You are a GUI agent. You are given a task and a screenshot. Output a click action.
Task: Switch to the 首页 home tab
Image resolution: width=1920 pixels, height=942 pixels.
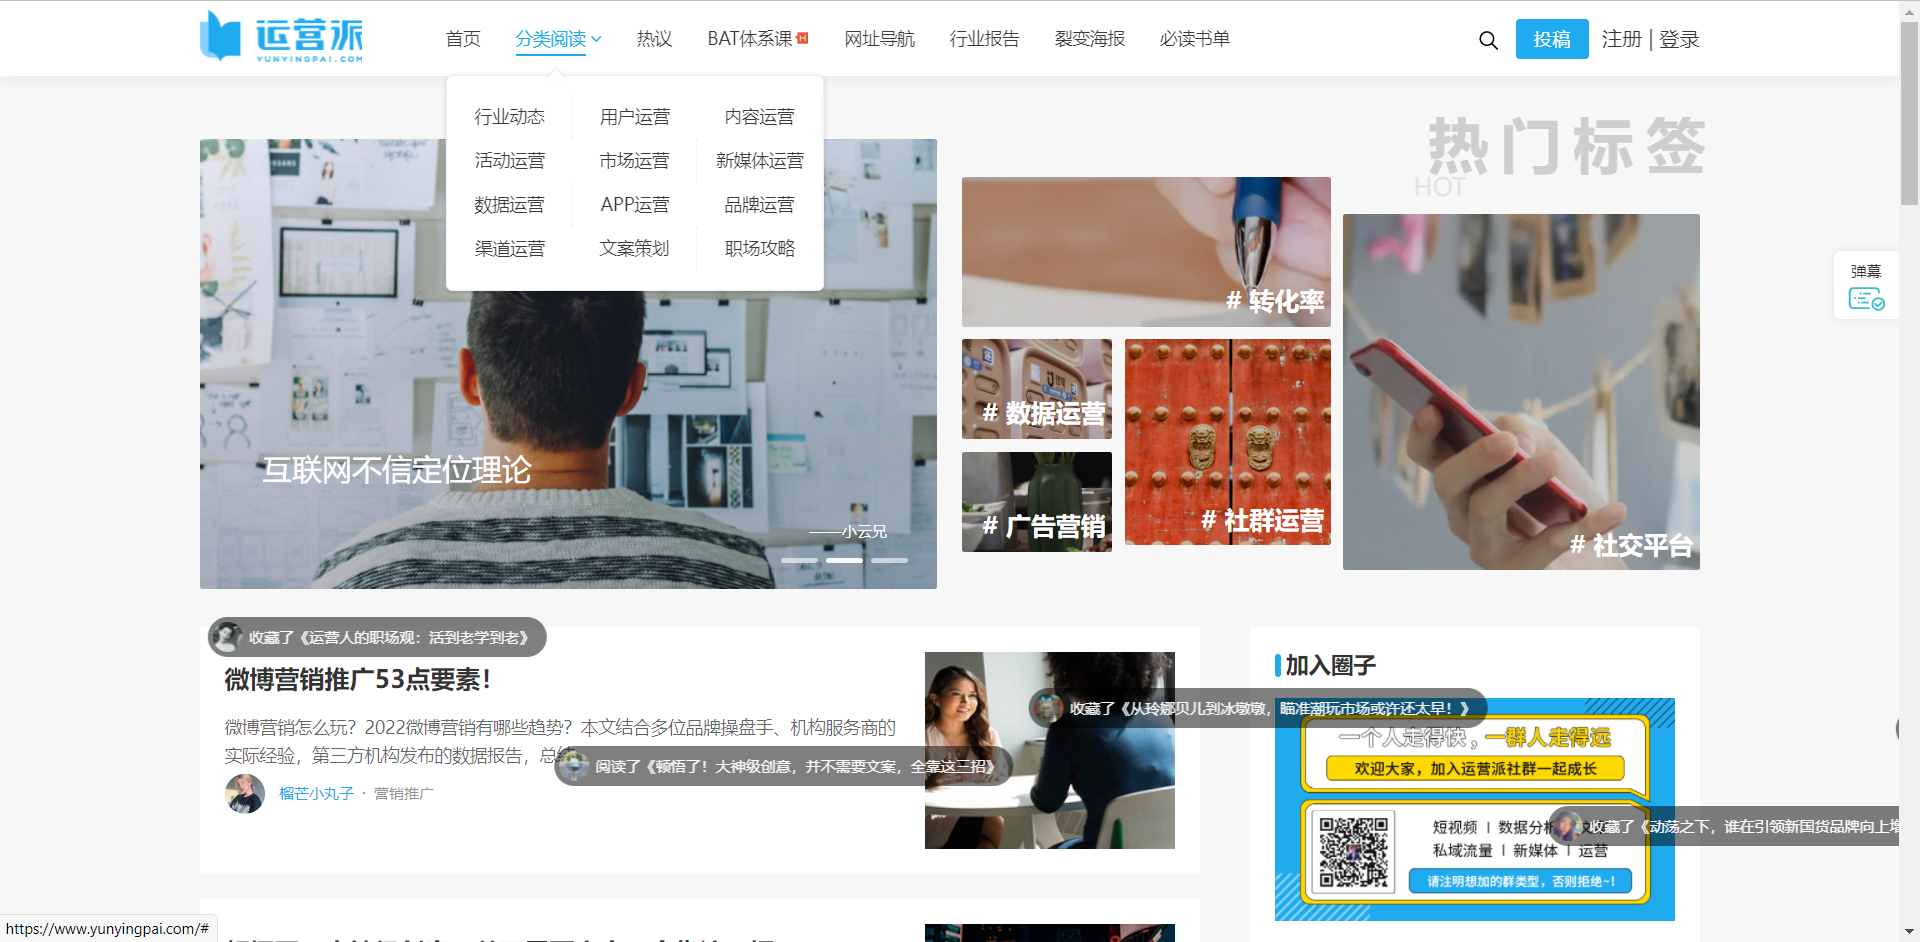tap(462, 39)
